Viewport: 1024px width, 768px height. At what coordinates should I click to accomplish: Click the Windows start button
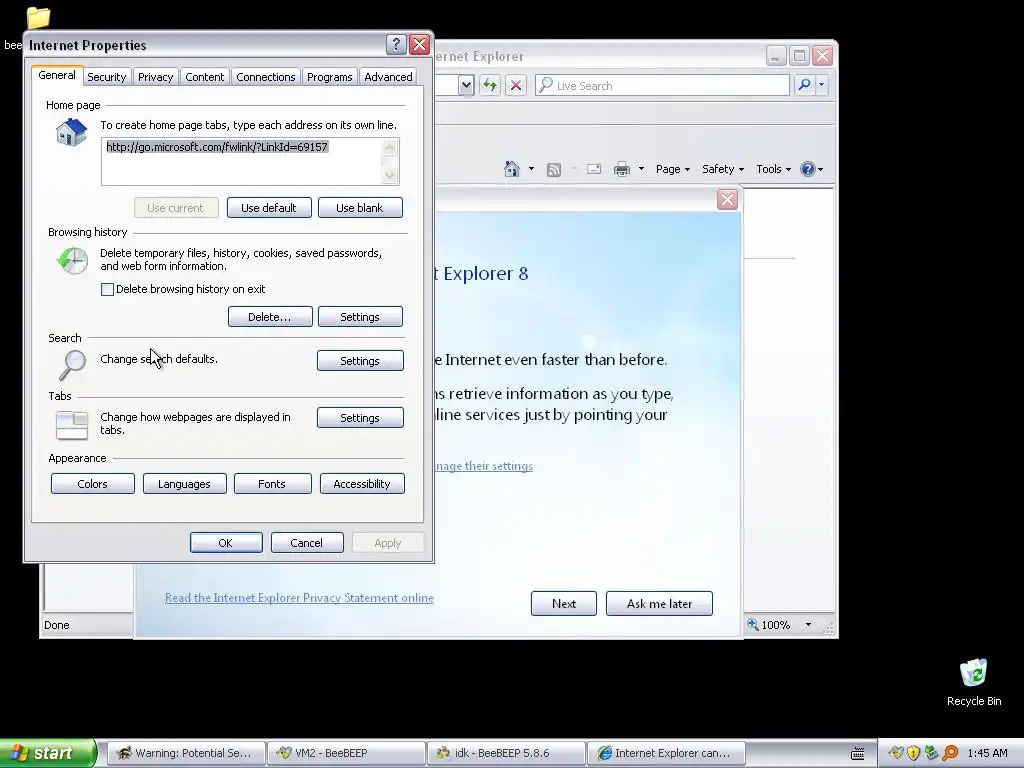[48, 753]
